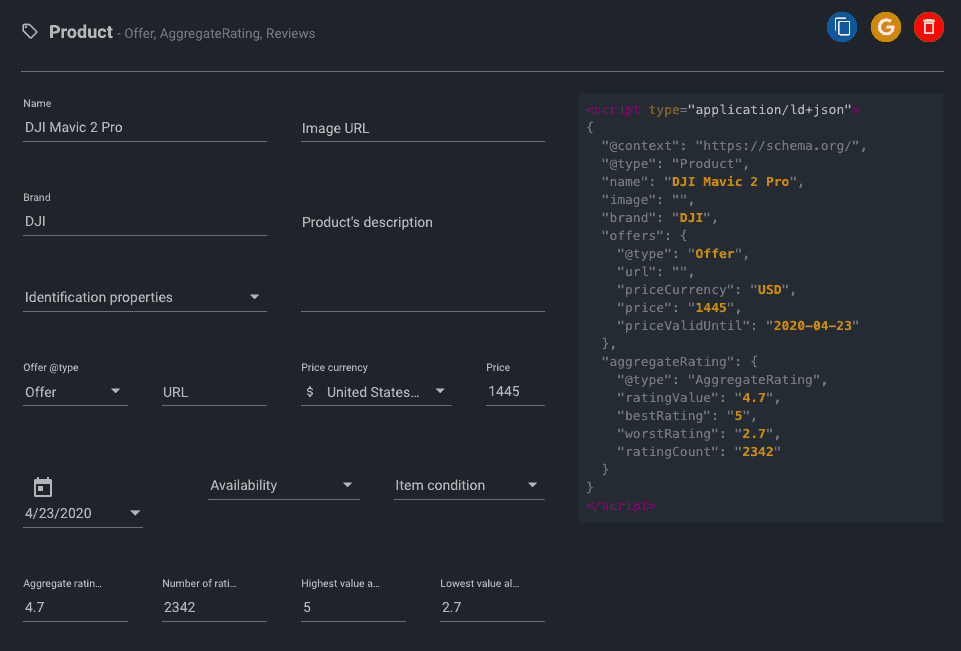The image size is (961, 651).
Task: Focus the offer URL field
Action: pos(215,392)
